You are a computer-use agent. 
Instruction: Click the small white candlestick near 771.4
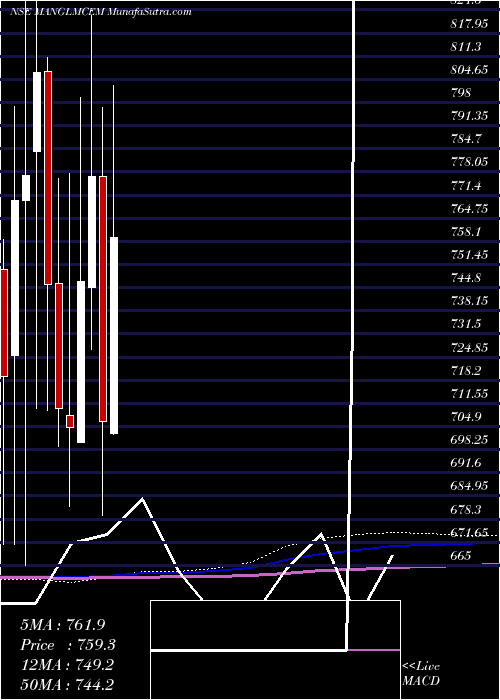click(x=26, y=188)
